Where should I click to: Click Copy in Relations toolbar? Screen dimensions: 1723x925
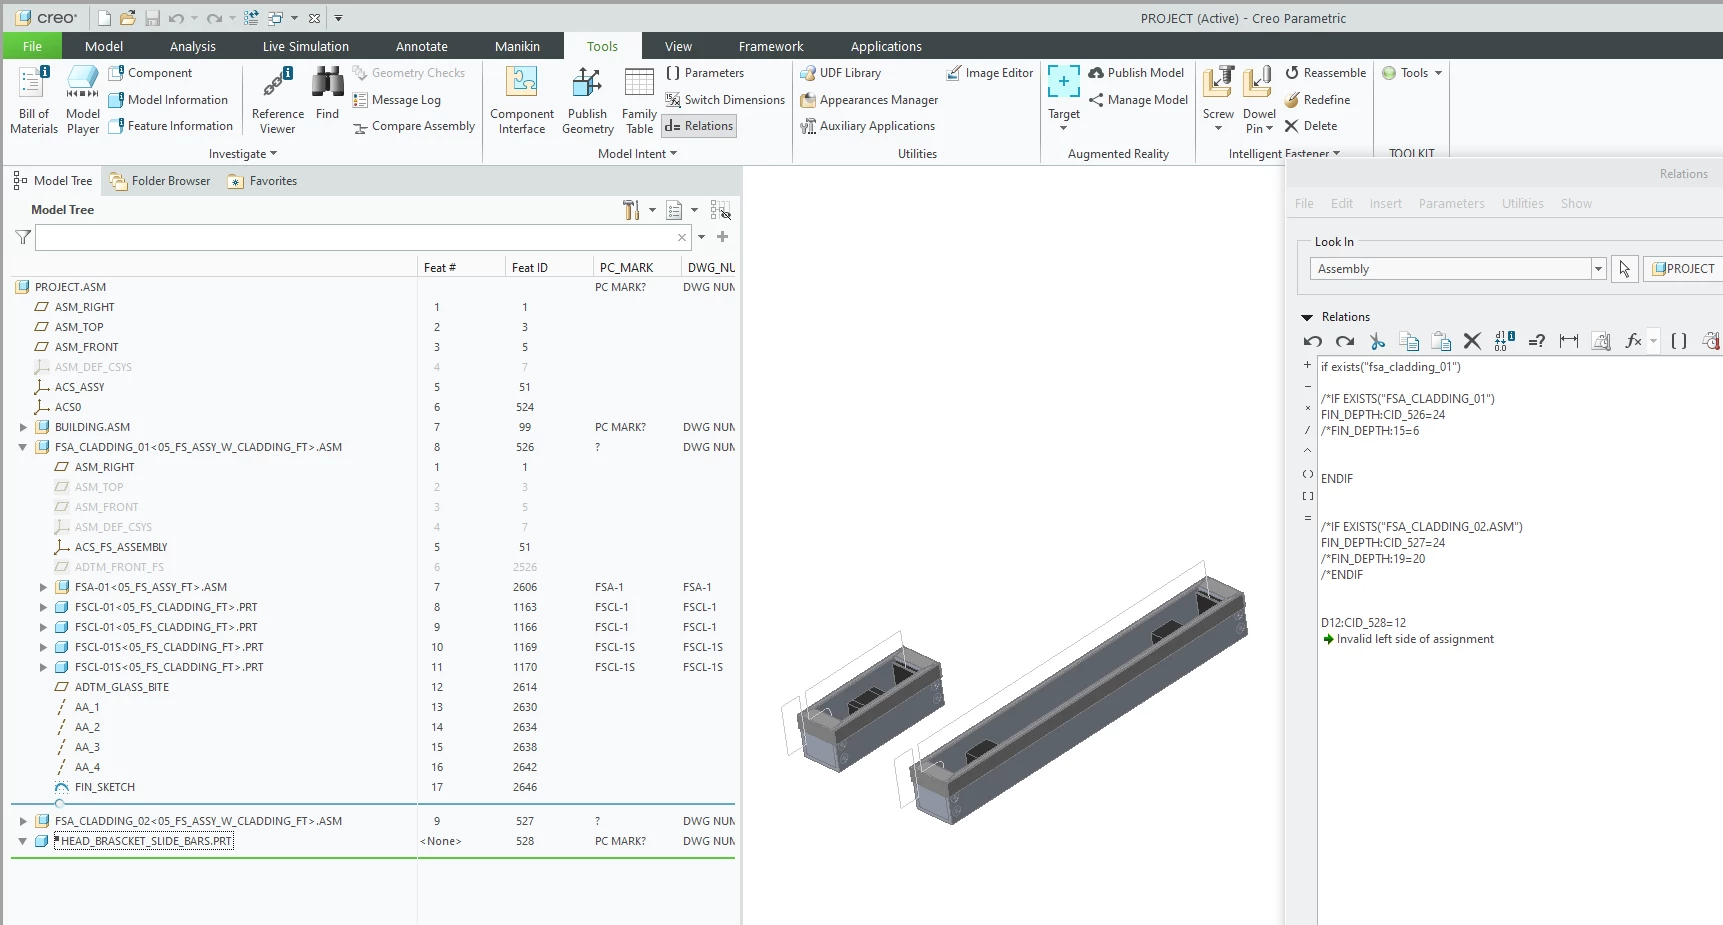point(1409,341)
